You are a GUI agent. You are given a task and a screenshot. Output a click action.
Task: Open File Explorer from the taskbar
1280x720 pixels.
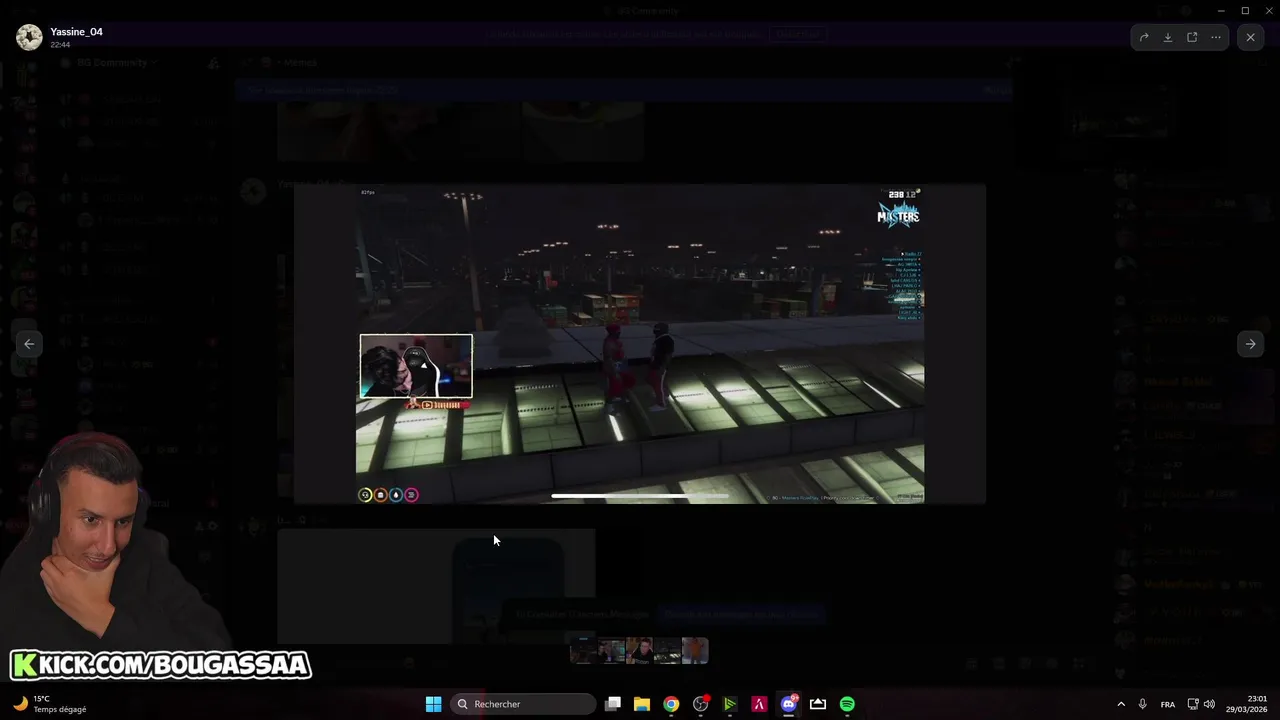point(642,704)
